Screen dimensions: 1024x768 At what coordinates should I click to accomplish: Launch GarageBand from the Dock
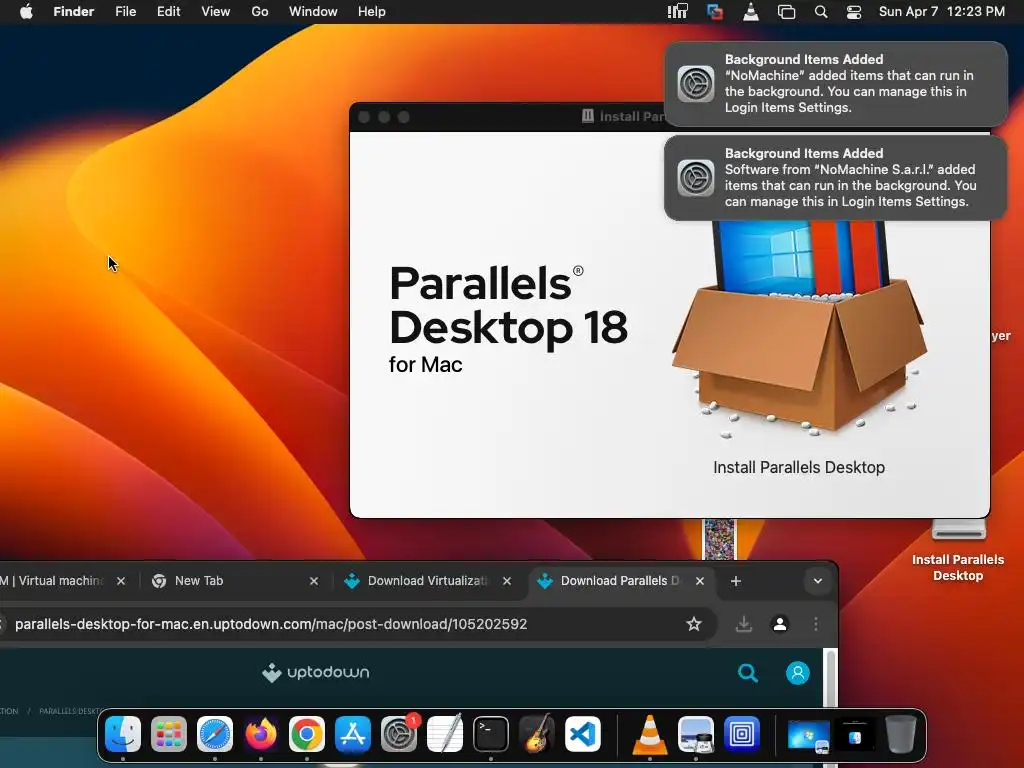(x=537, y=734)
